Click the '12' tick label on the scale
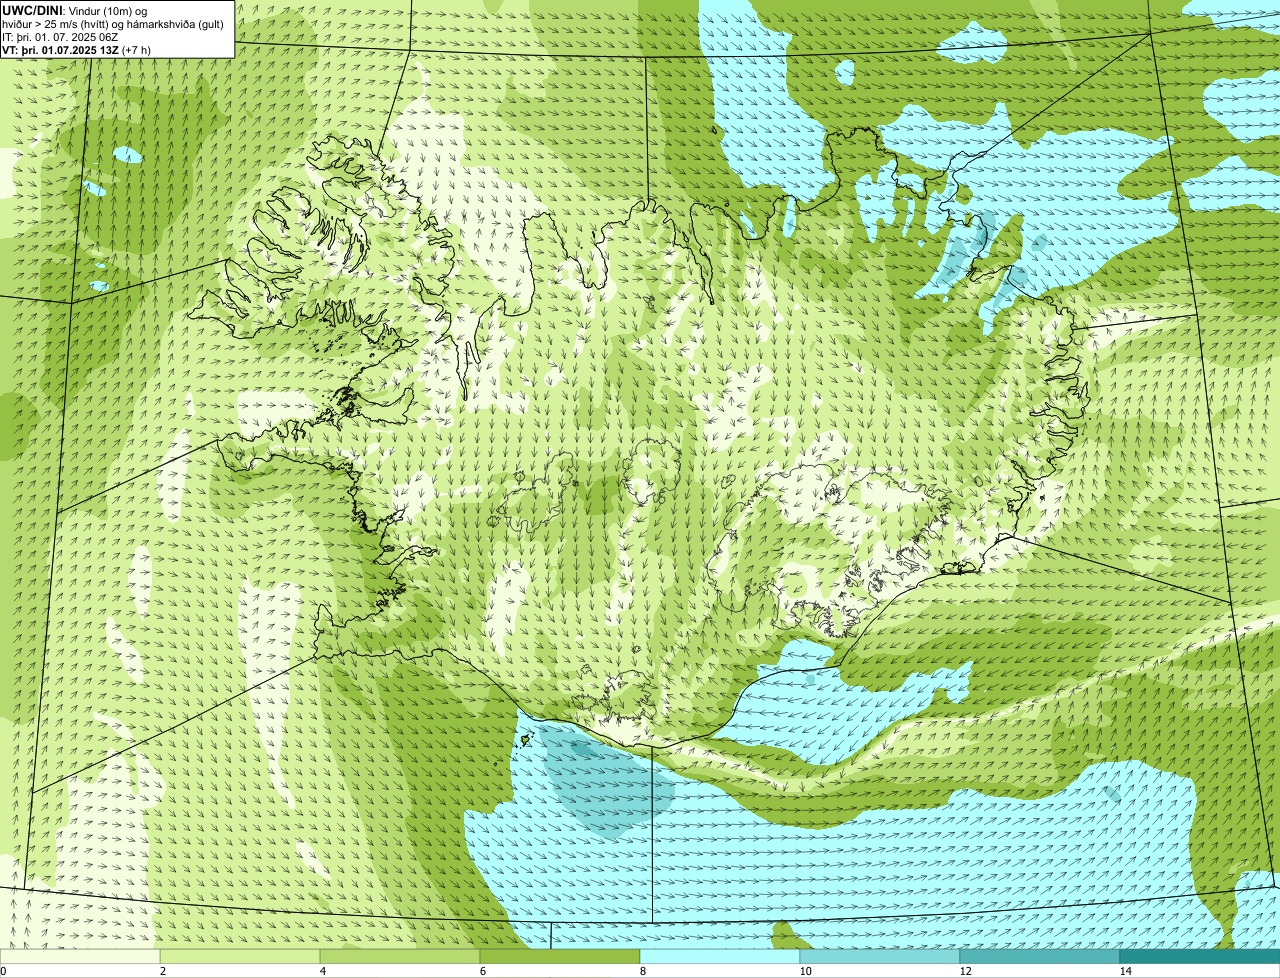 coord(965,971)
